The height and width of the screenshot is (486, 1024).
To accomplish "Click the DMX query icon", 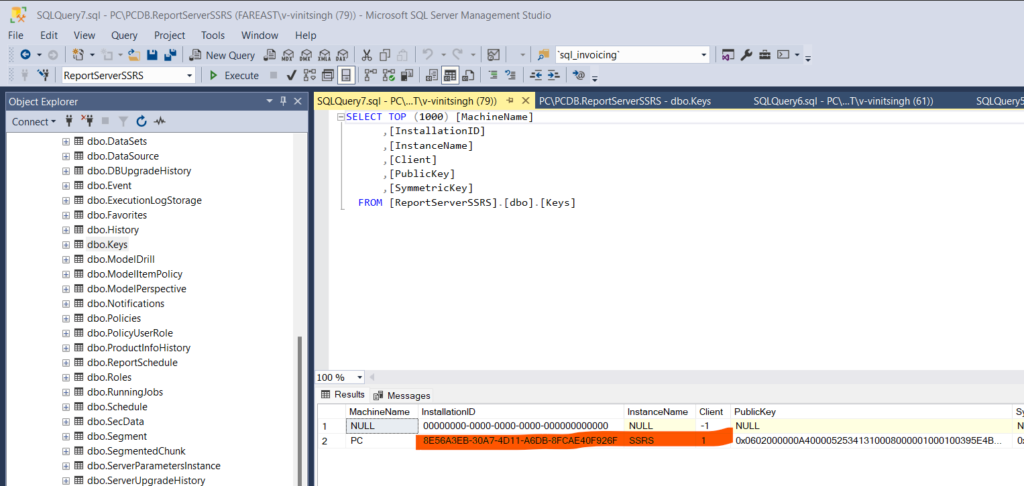I will pyautogui.click(x=305, y=56).
